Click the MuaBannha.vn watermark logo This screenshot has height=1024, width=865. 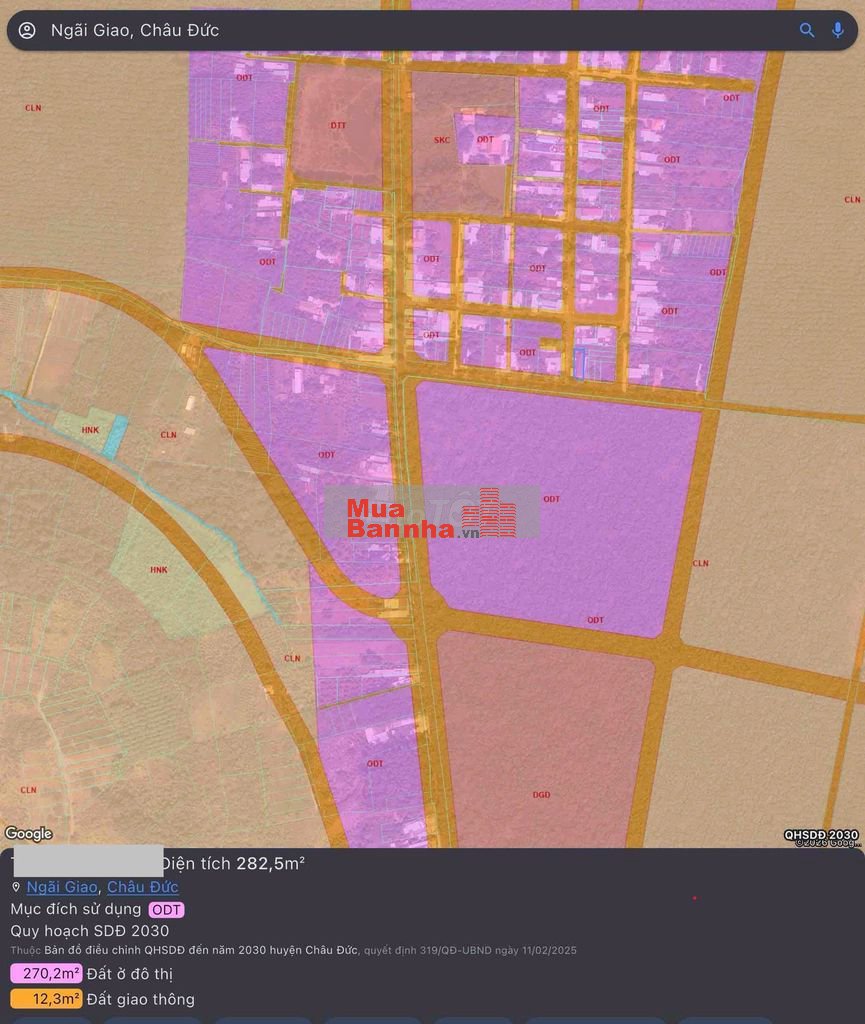[x=432, y=513]
